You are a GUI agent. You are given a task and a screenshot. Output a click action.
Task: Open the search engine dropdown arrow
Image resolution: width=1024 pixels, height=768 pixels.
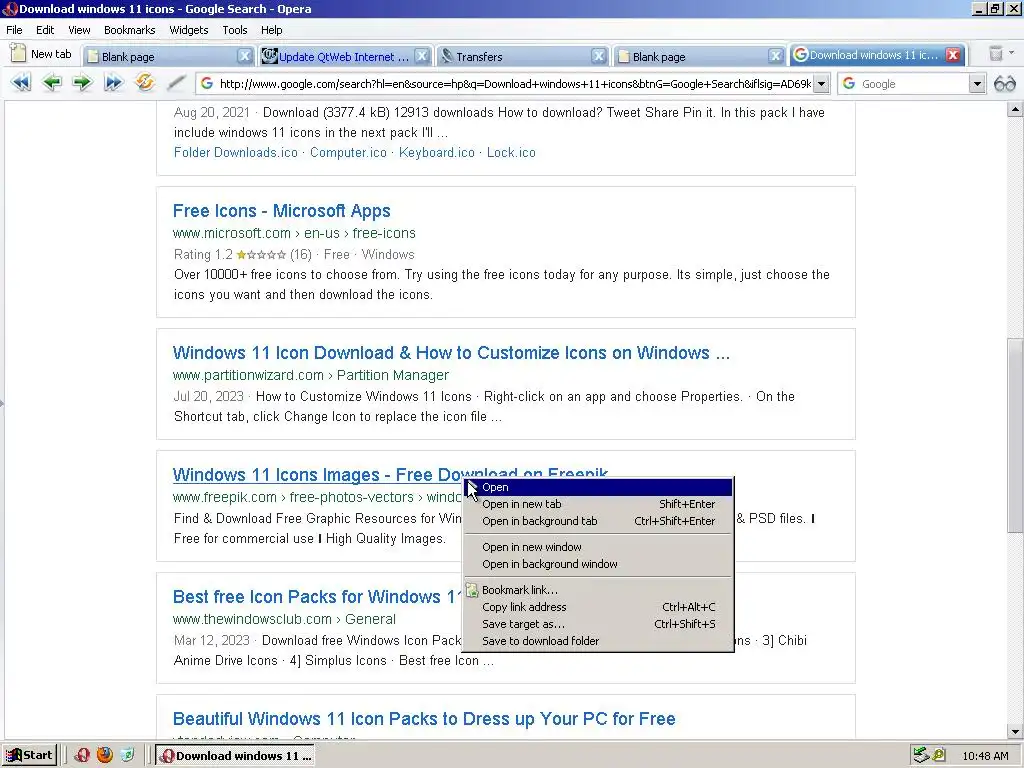click(x=977, y=84)
